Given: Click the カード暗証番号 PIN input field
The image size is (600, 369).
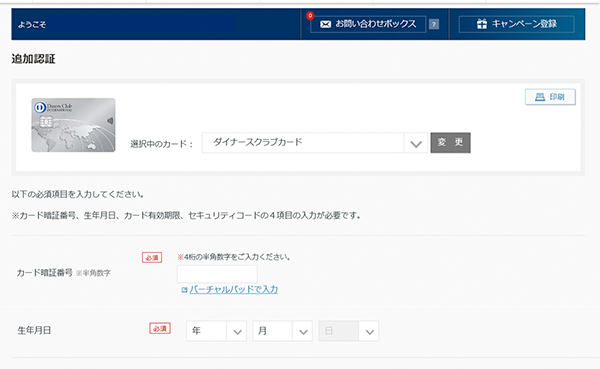Looking at the screenshot, I should (217, 274).
